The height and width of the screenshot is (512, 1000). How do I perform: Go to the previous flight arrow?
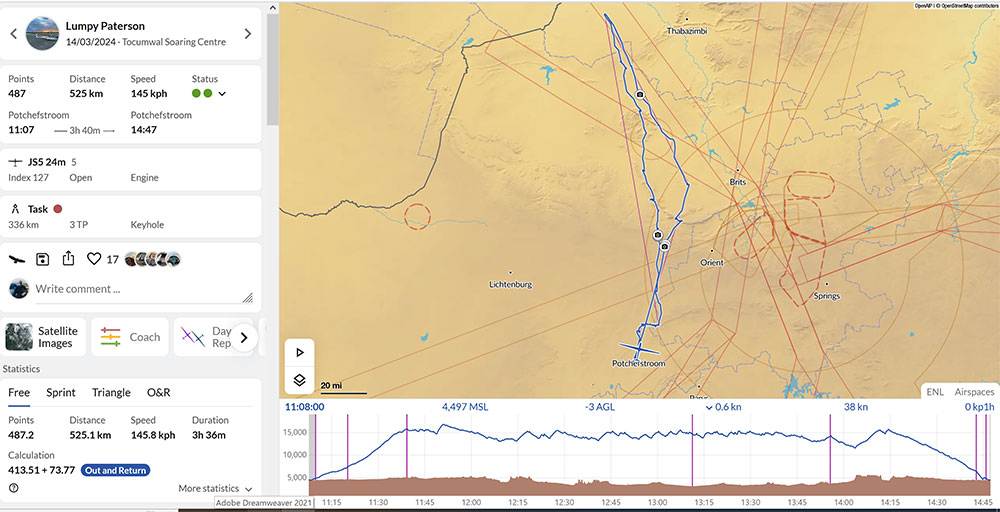(13, 33)
